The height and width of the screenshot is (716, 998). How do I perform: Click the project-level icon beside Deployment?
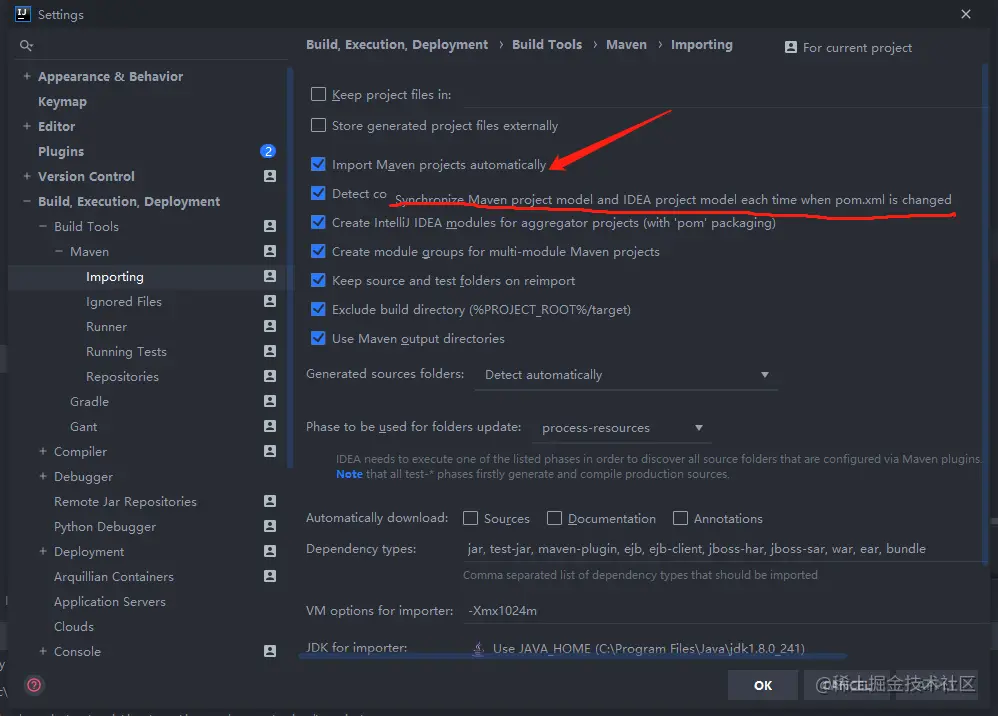coord(270,551)
